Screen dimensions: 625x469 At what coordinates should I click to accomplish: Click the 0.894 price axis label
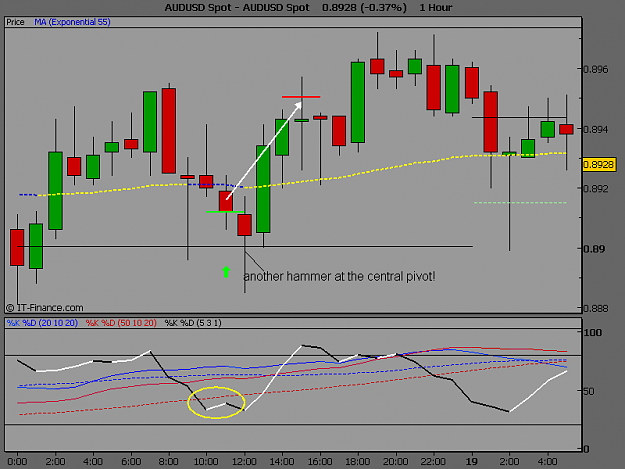click(596, 129)
